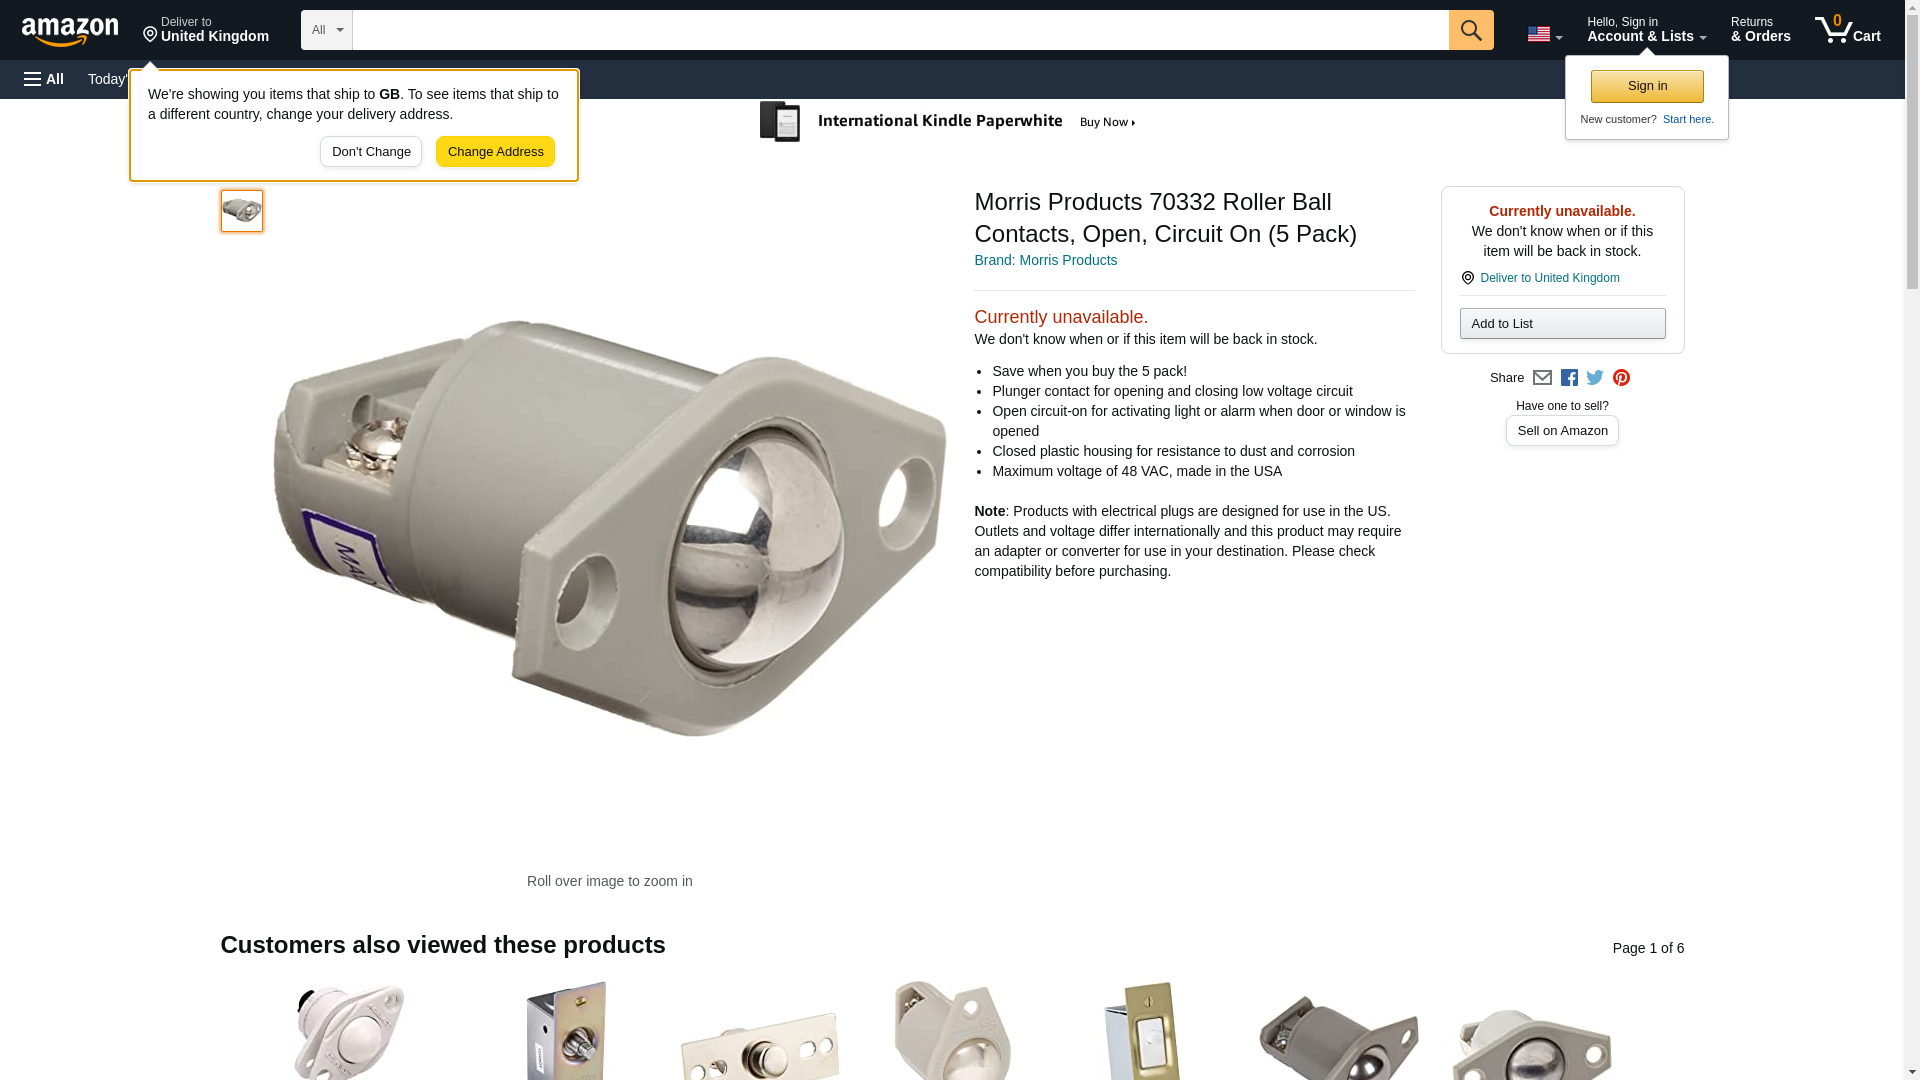Open Returns & Orders
The image size is (1920, 1080).
1760,30
